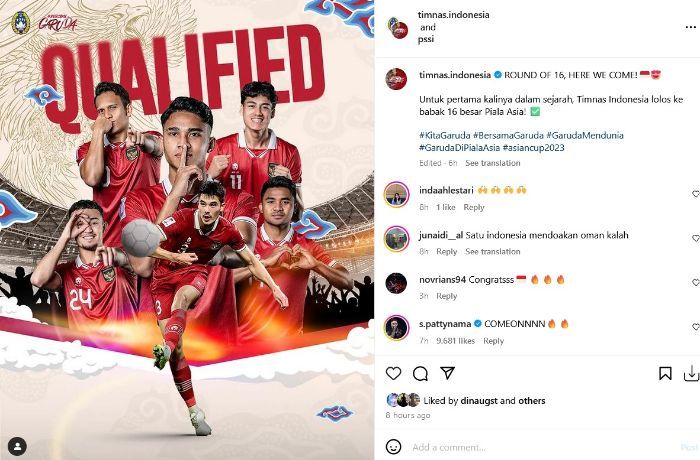See translation of the caption
700x460 pixels.
(x=492, y=163)
